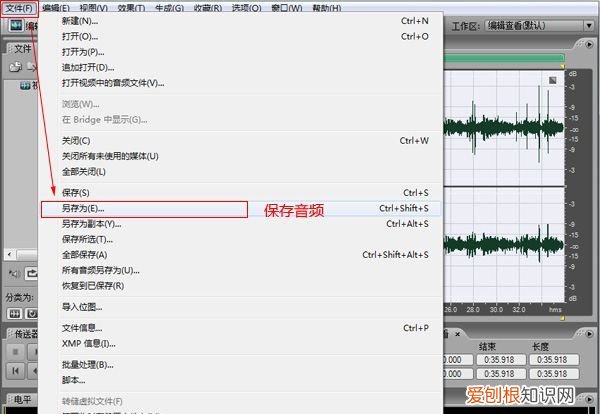This screenshot has height=414, width=600.
Task: Click the speaker auto-play icon in Files panel
Action: (14, 274)
